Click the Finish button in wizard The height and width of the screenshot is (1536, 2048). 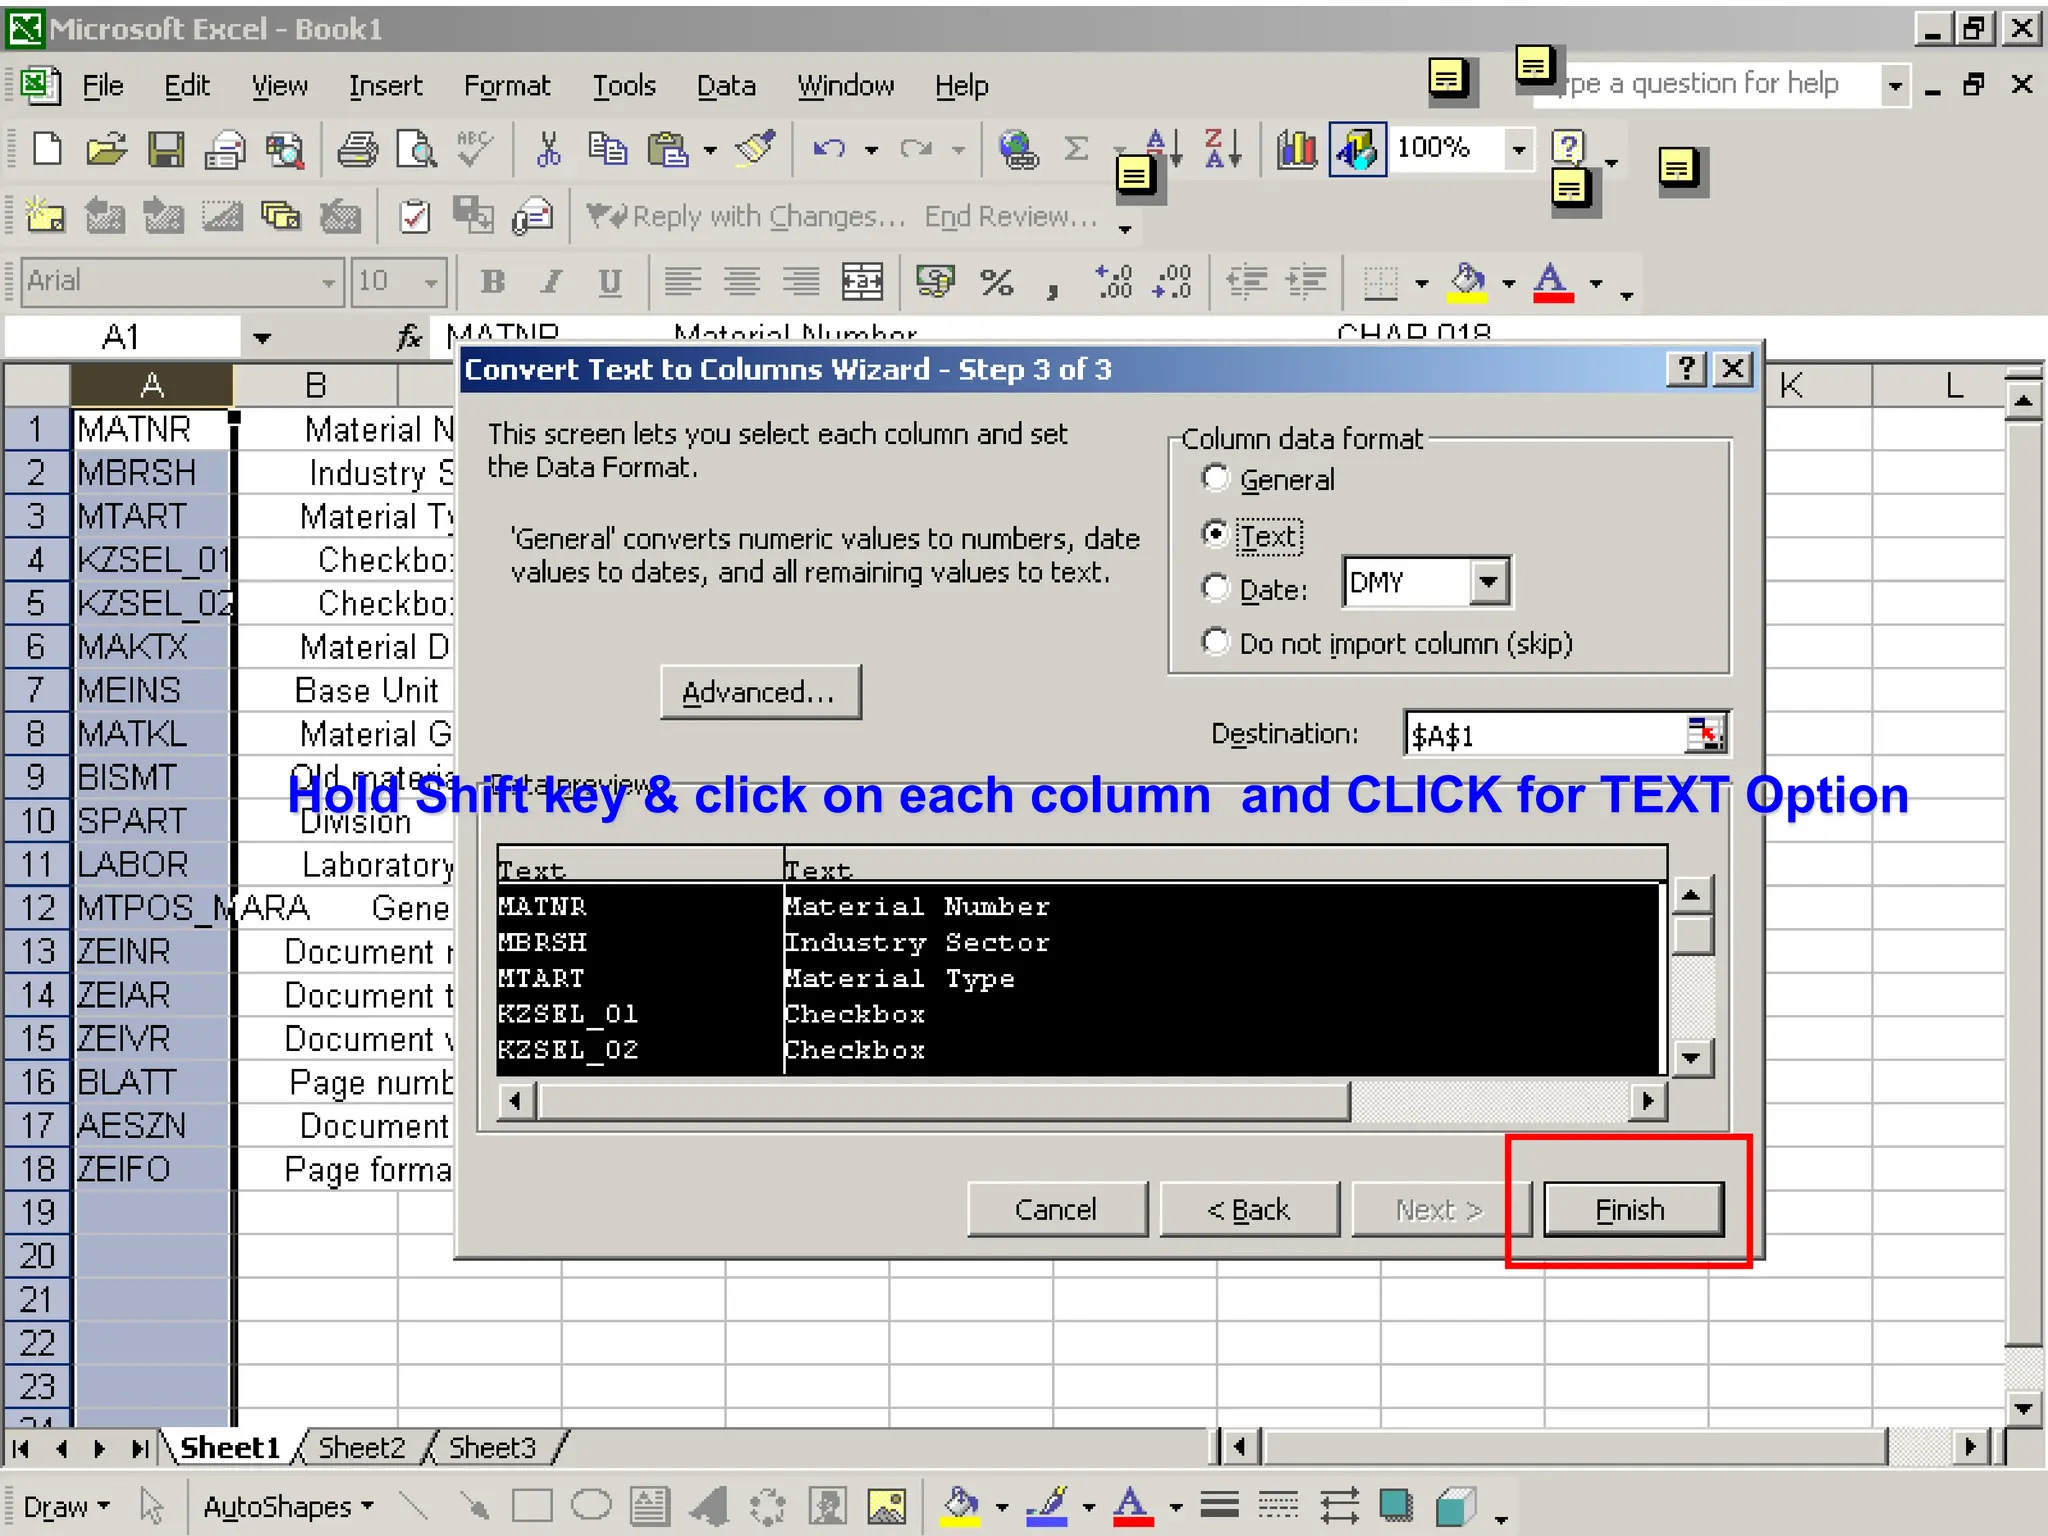pyautogui.click(x=1632, y=1210)
